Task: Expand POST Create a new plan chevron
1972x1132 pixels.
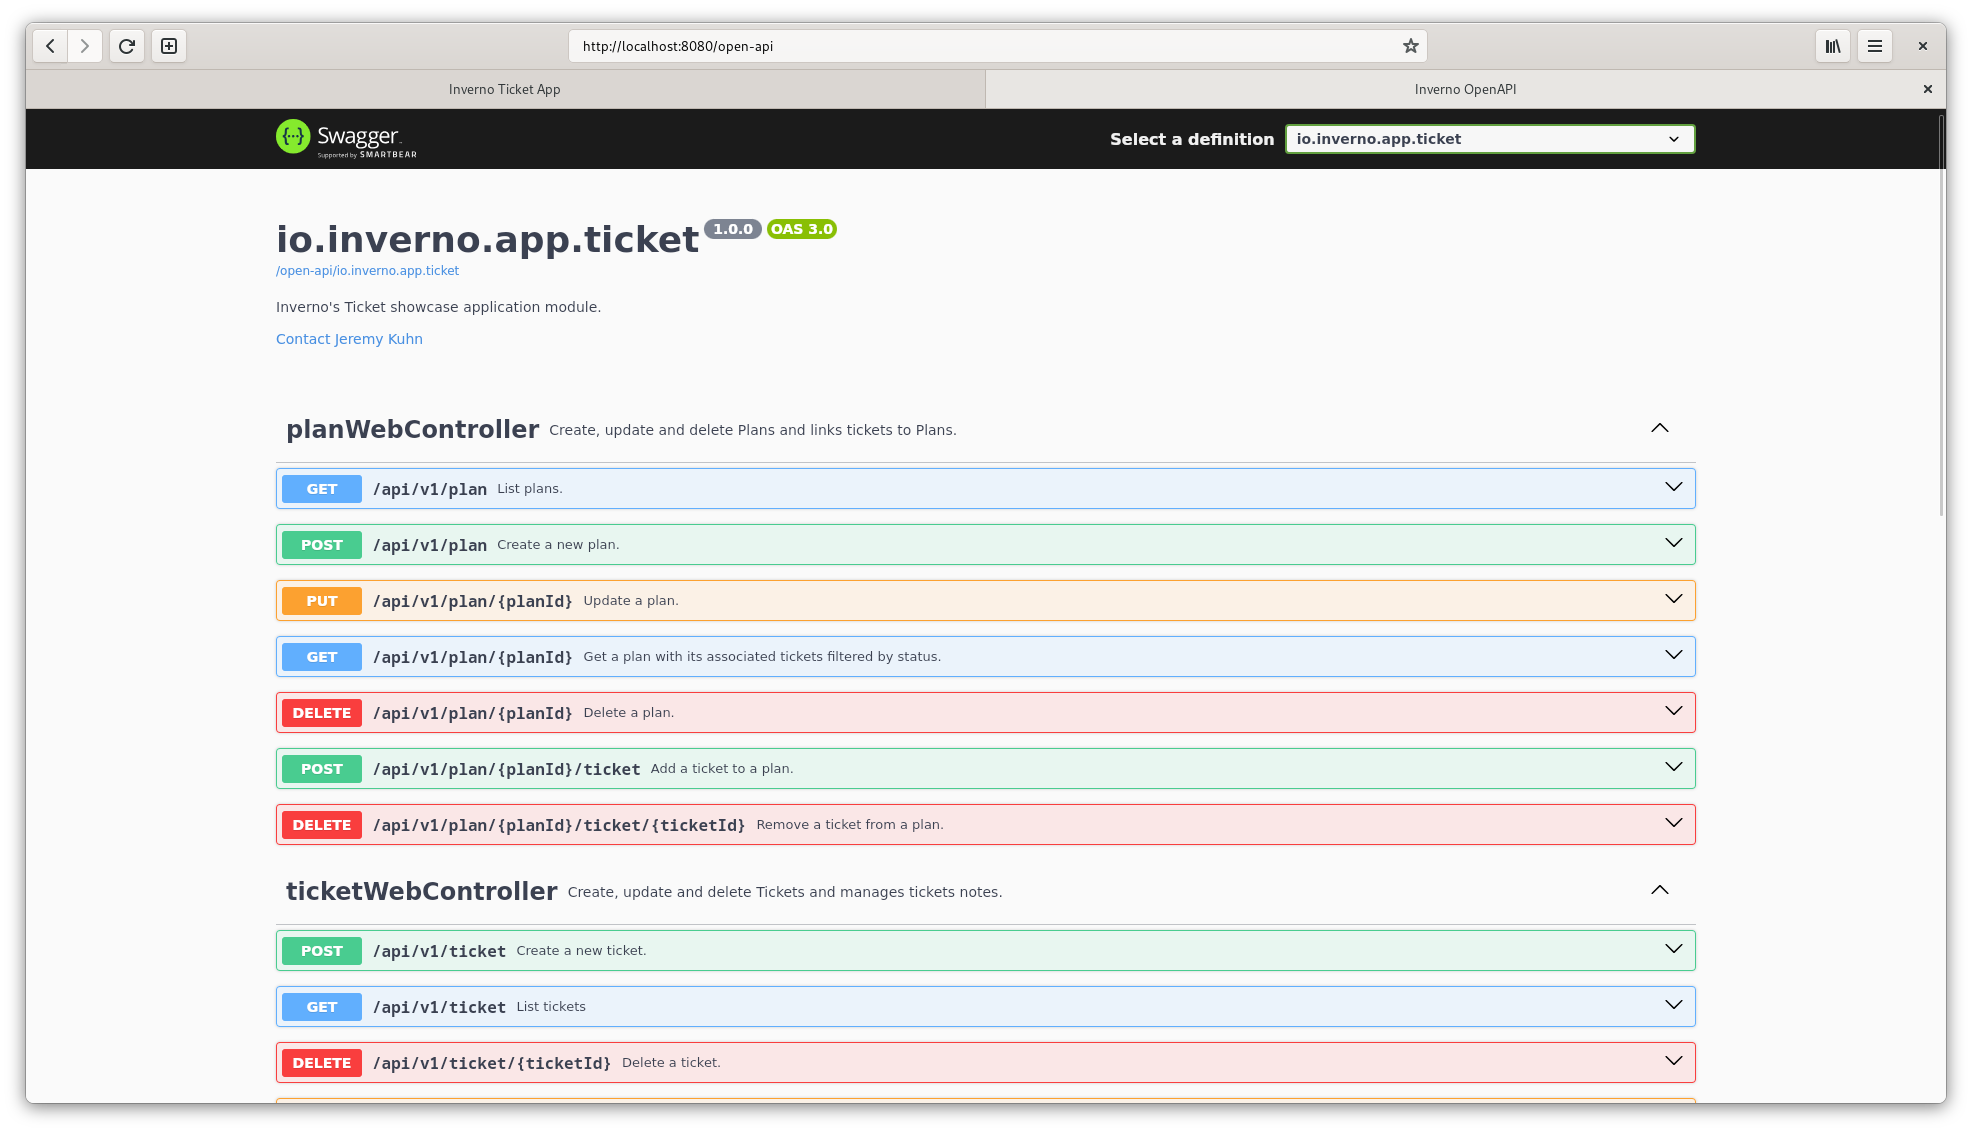Action: (1673, 543)
